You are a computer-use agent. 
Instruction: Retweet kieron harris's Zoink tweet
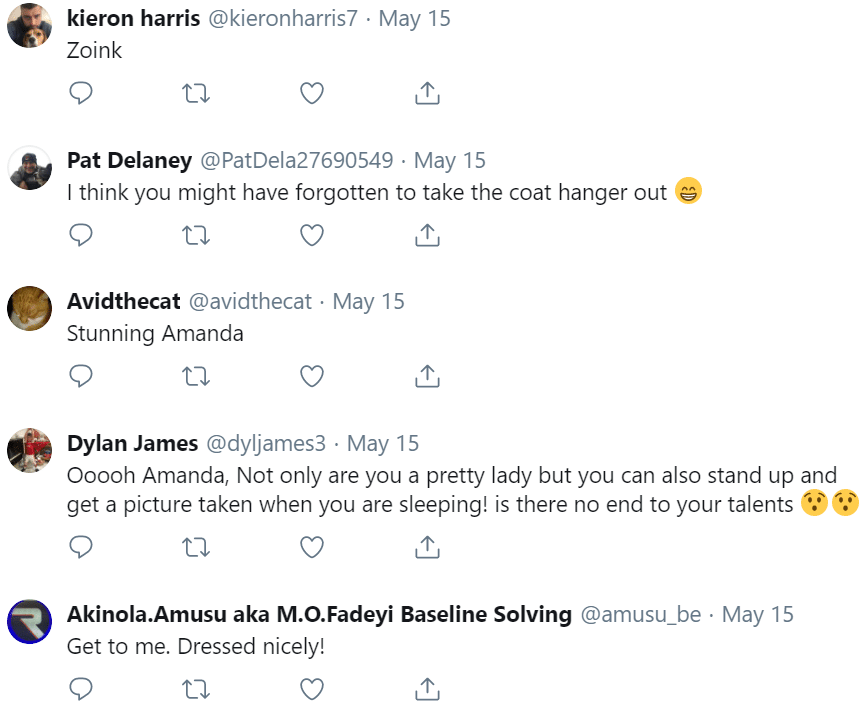click(196, 93)
